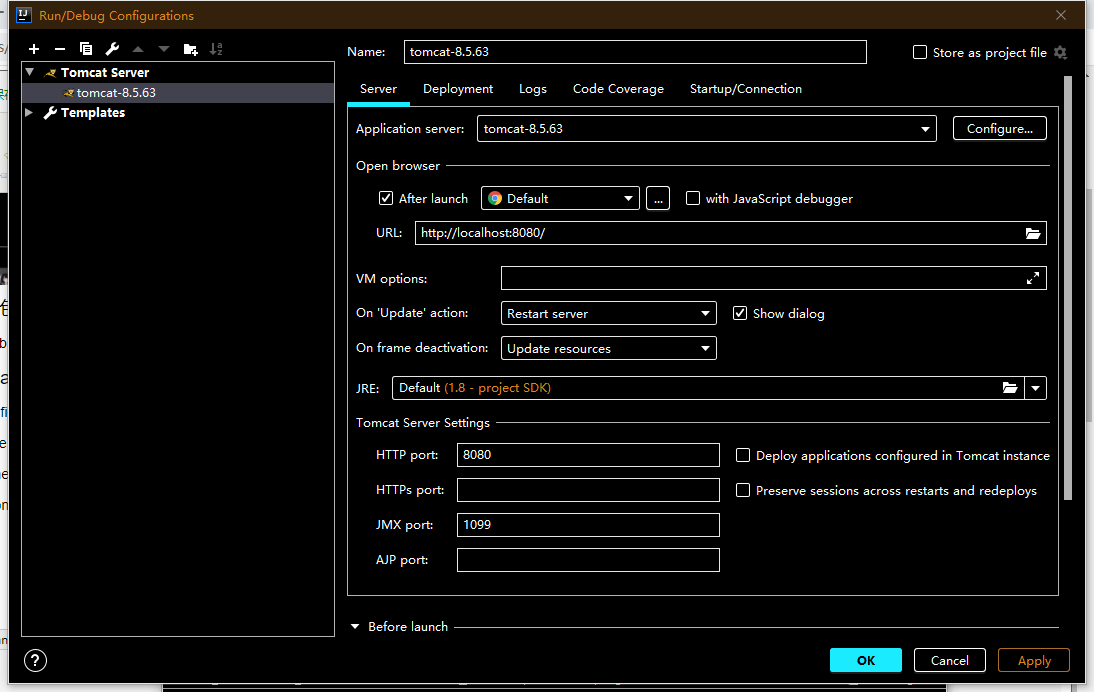Sort configurations alphabetically
Screen dimensions: 1094x692
pos(216,49)
